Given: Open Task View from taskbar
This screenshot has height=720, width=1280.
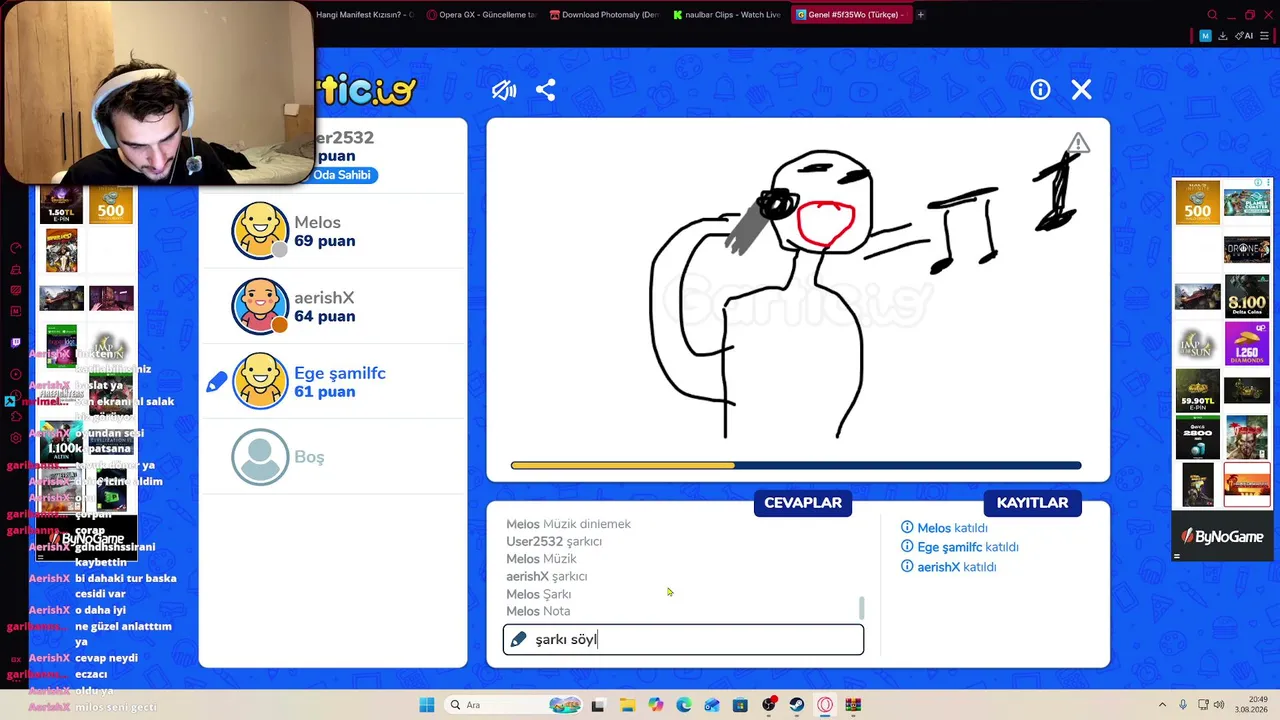Looking at the screenshot, I should (598, 705).
